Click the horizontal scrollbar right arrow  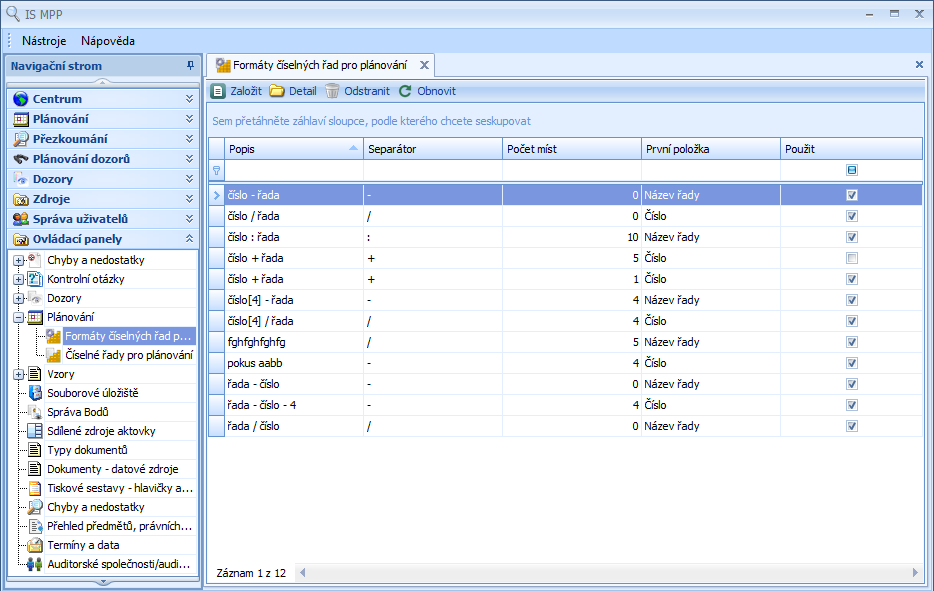pos(916,573)
